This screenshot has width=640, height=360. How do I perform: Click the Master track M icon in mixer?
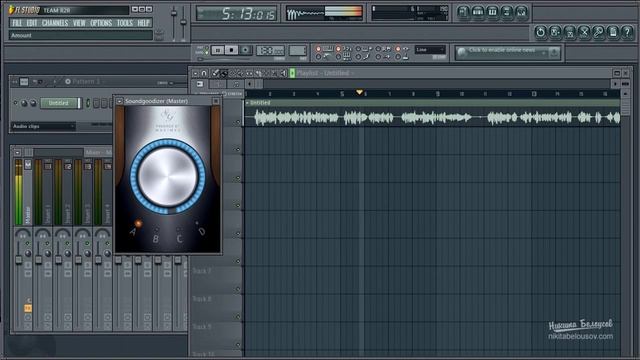(x=28, y=164)
